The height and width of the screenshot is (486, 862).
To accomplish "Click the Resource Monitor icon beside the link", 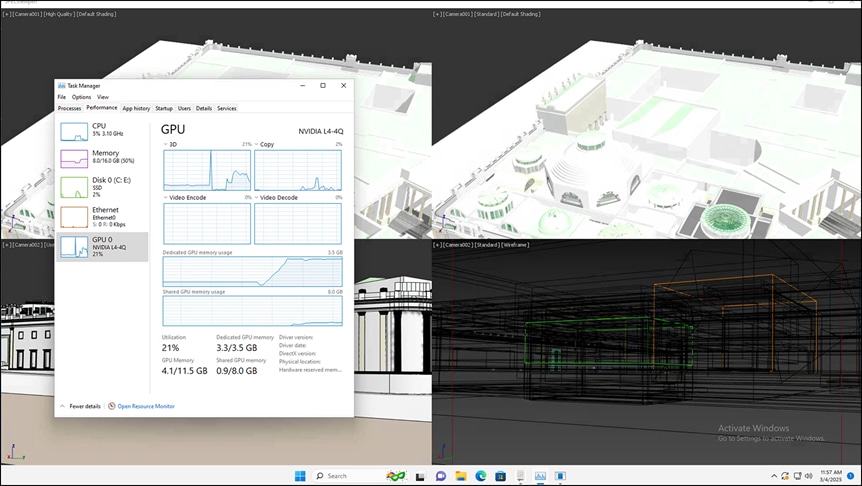I will click(112, 406).
